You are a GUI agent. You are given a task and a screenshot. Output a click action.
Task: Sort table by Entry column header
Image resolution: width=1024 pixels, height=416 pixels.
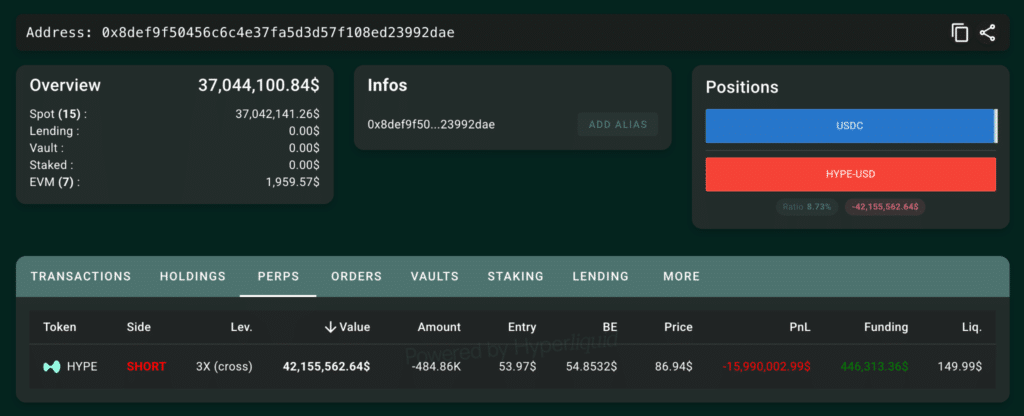click(x=522, y=327)
